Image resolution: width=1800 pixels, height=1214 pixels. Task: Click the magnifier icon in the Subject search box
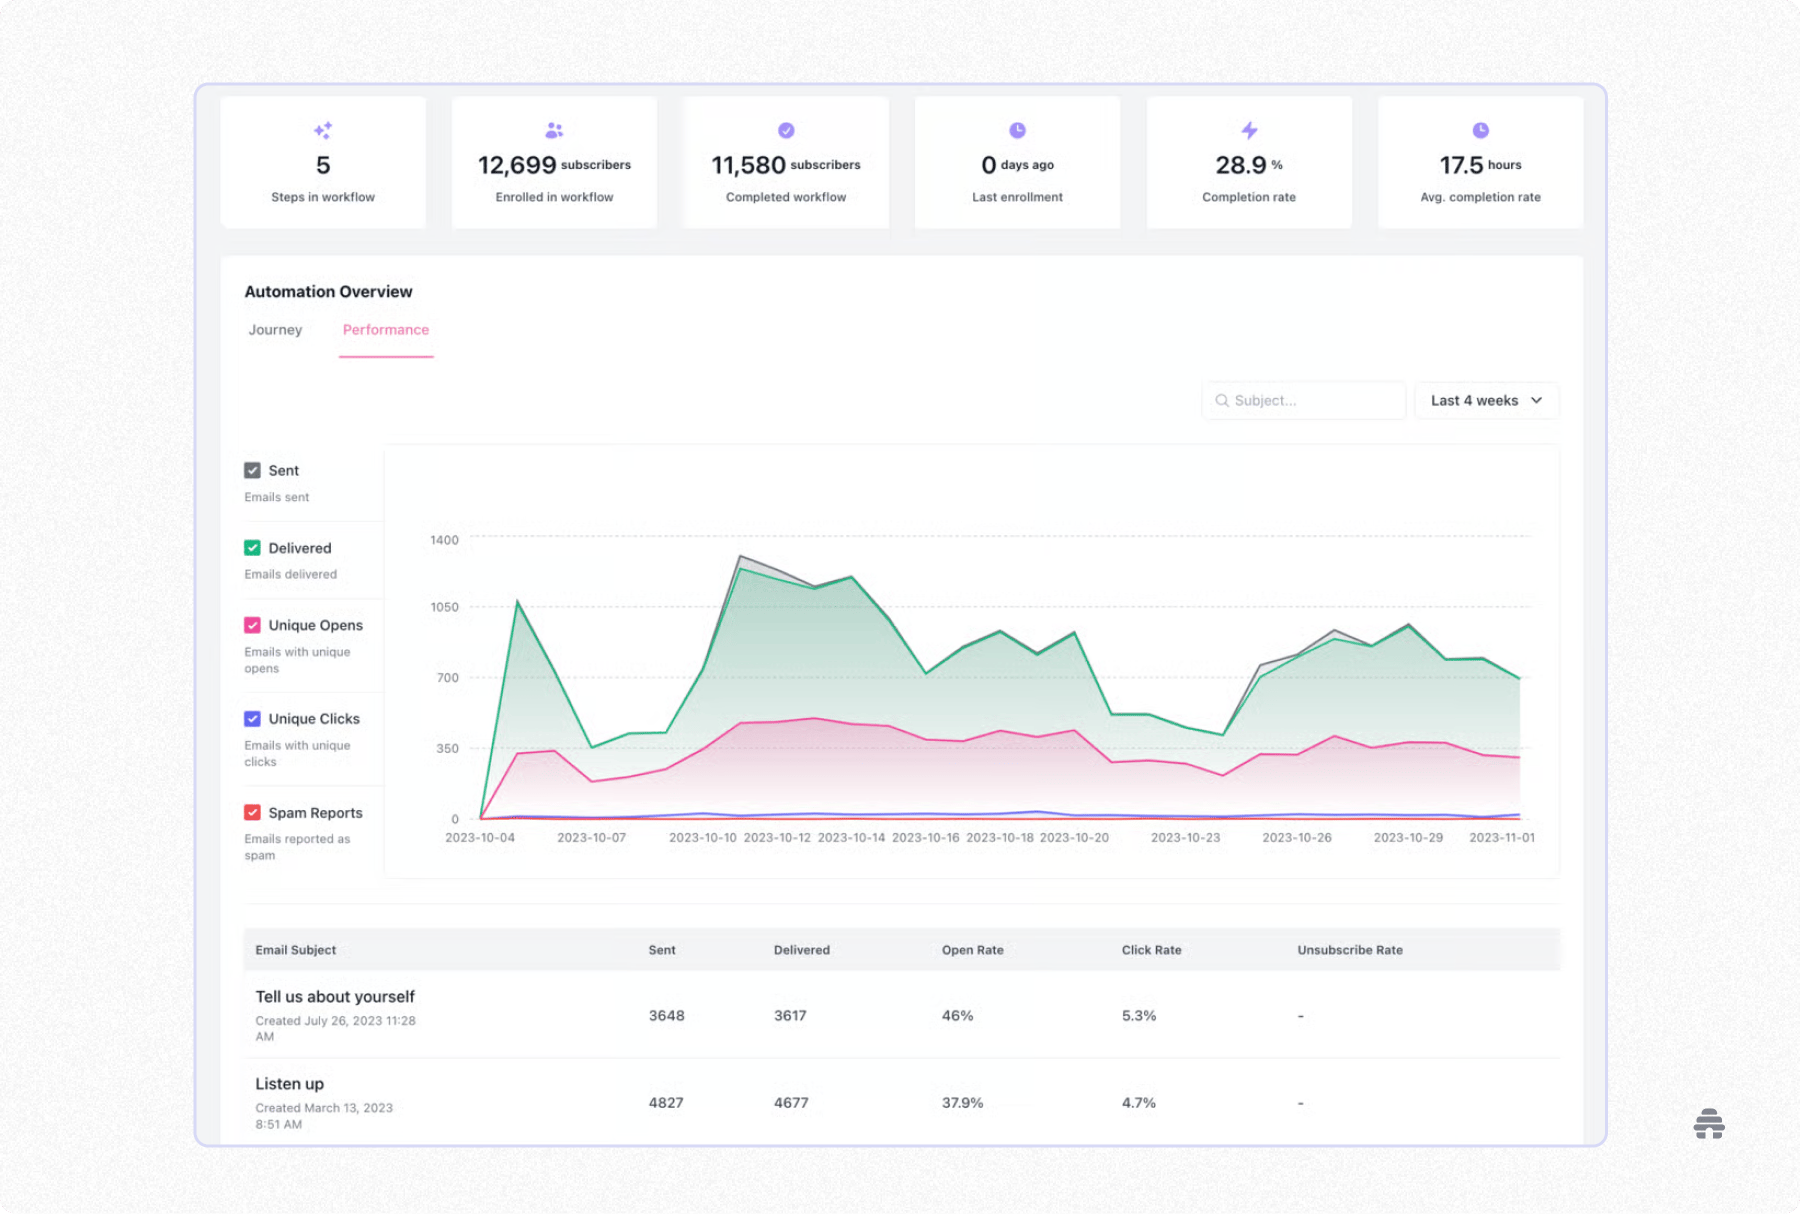[1222, 400]
